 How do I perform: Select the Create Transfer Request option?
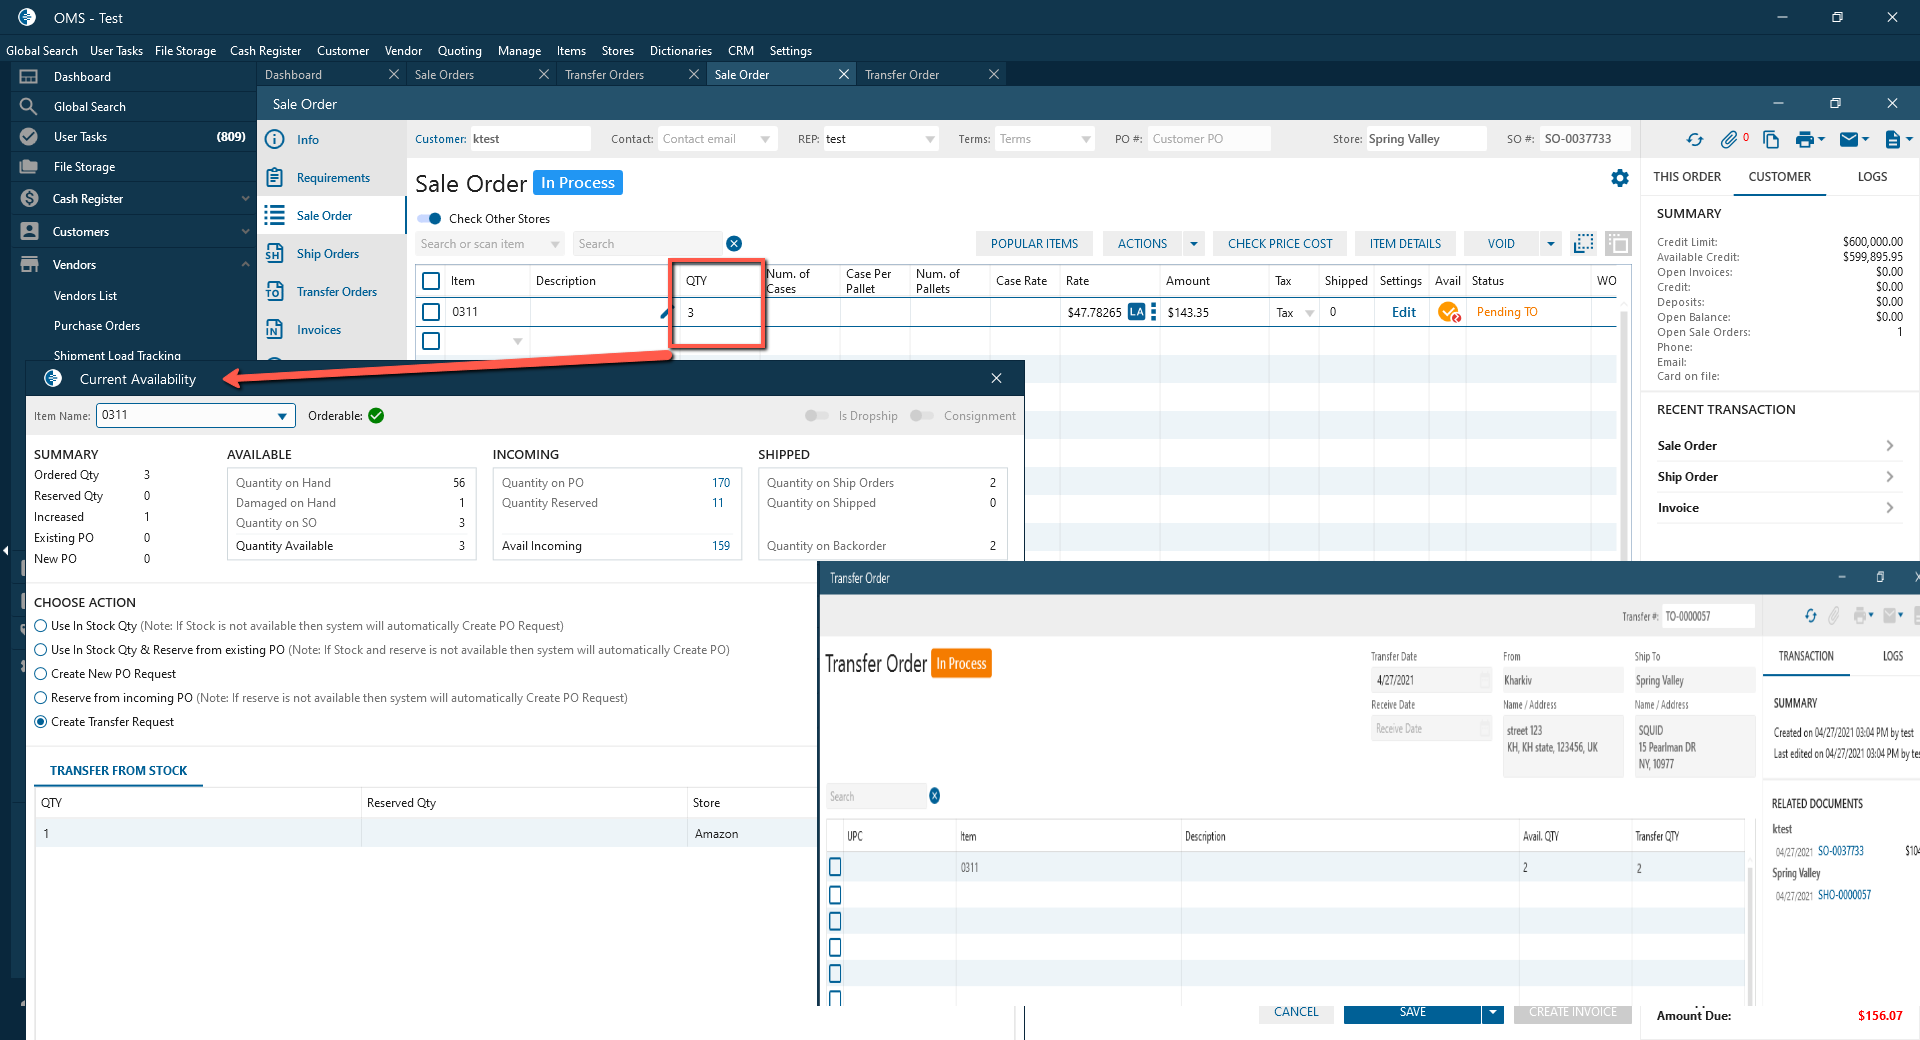click(41, 722)
